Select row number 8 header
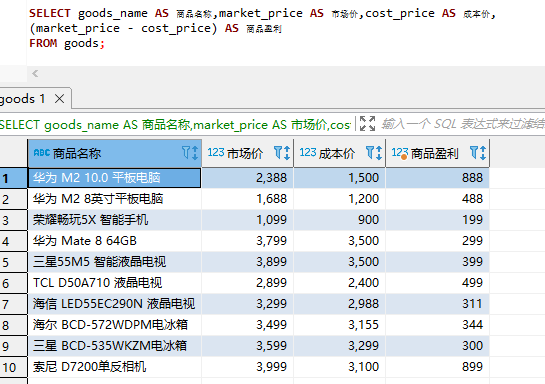Screen dimensions: 545x384 [13, 325]
